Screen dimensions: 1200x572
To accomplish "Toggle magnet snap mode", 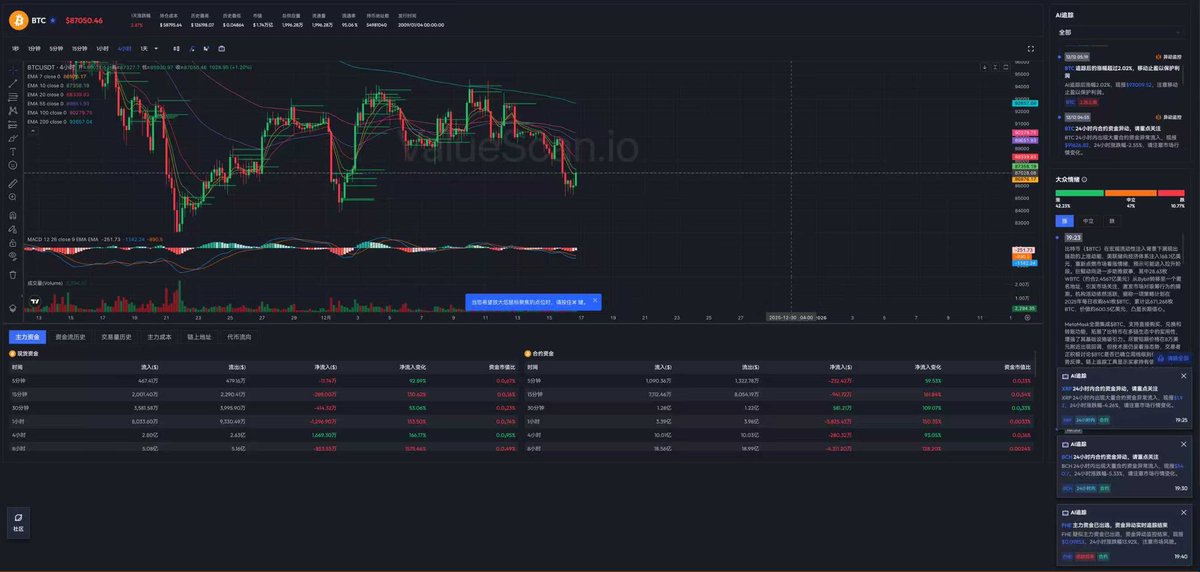I will pos(13,215).
